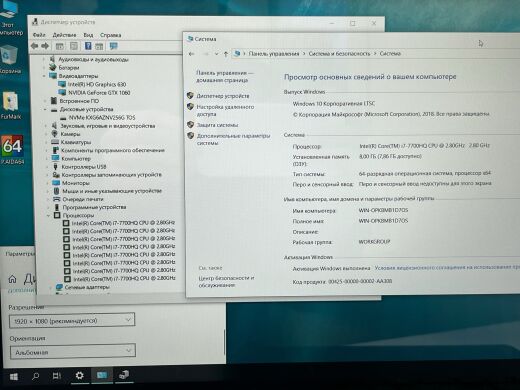
Task: Open 'Дополнительные параметры системы' link
Action: tap(233, 139)
